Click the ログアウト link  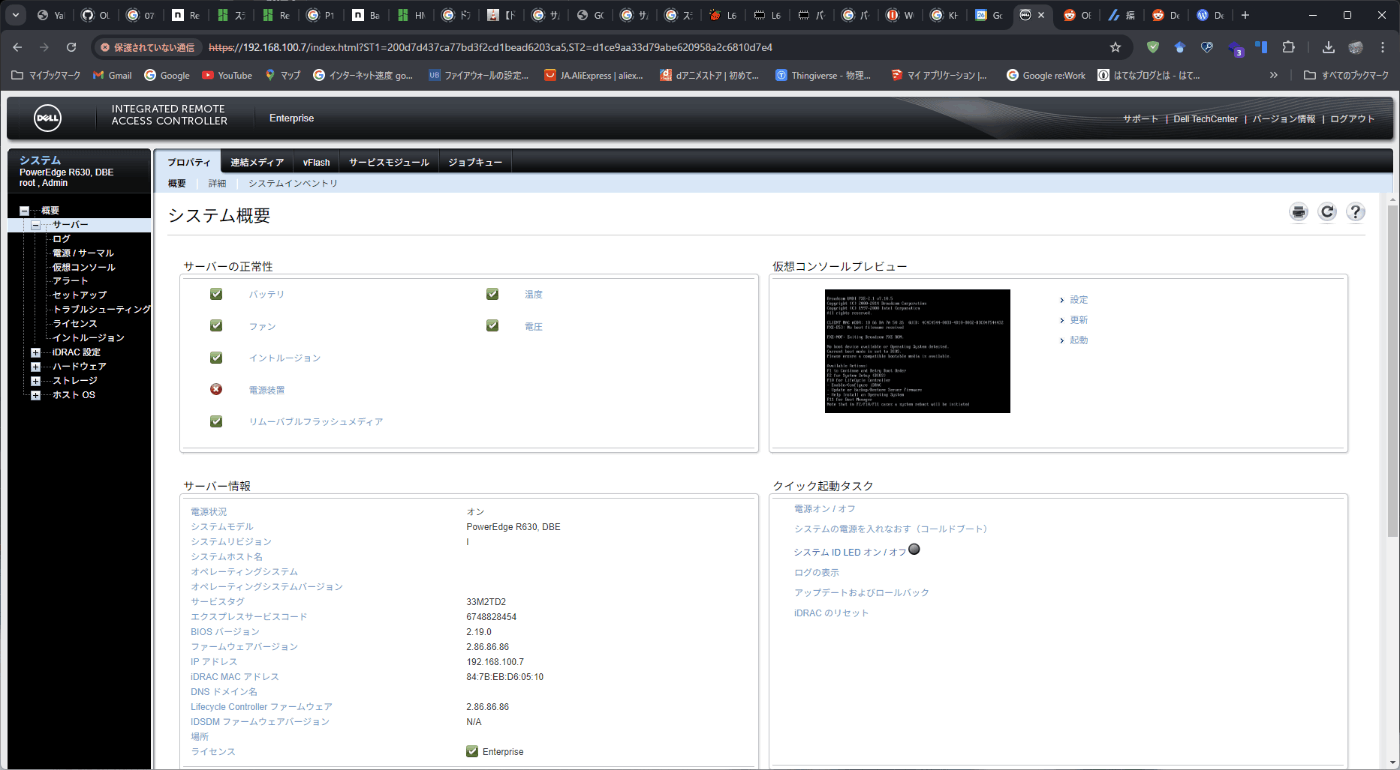pos(1352,119)
